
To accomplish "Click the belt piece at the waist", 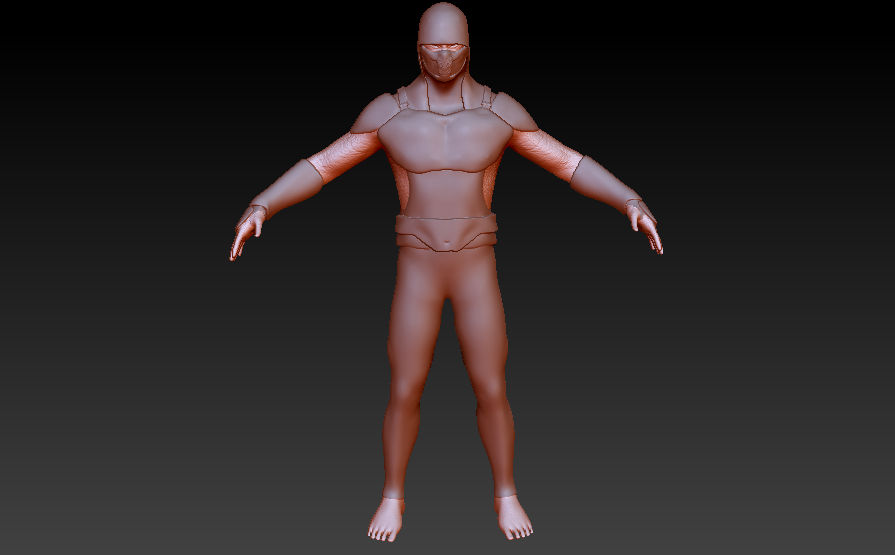I will pyautogui.click(x=446, y=232).
